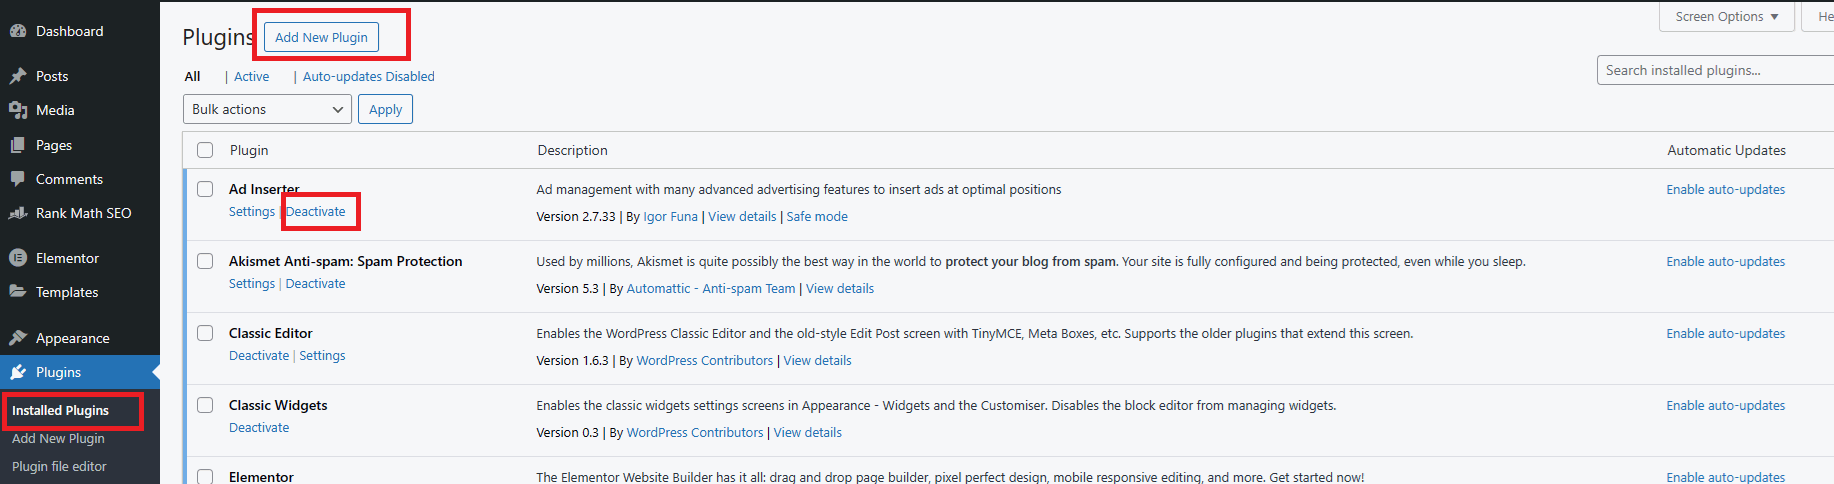The image size is (1834, 484).
Task: Open the Bulk actions dropdown
Action: [267, 109]
